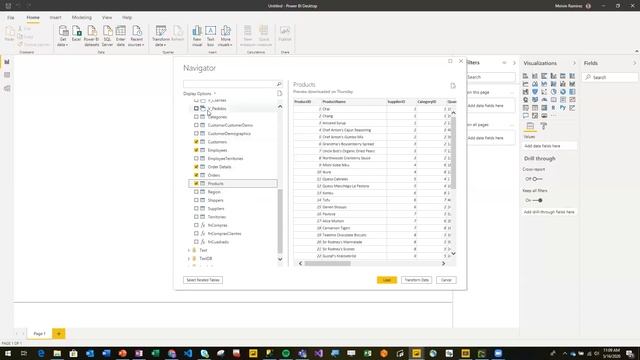
Task: Check the Territories table checkbox
Action: click(x=196, y=217)
